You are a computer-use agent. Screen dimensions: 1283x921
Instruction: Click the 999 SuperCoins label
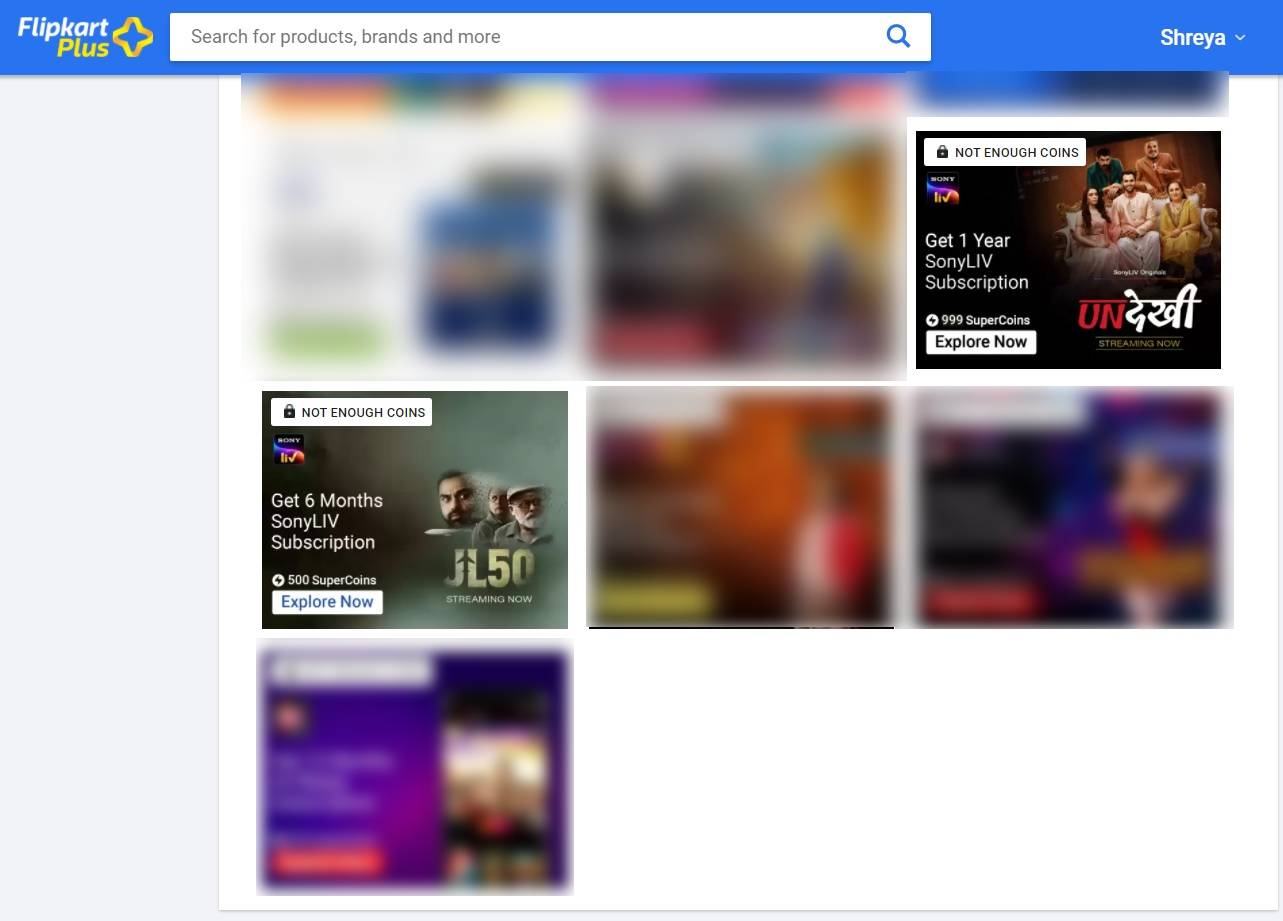click(x=977, y=320)
